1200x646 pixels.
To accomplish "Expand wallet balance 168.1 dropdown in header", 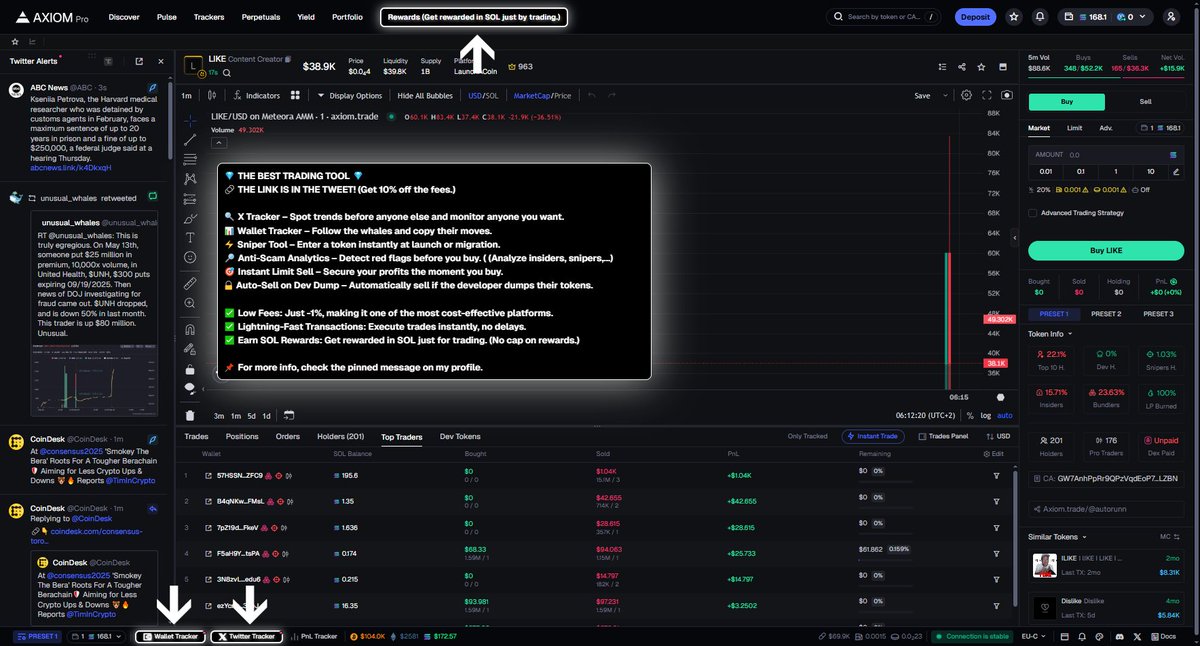I will [x=1106, y=17].
